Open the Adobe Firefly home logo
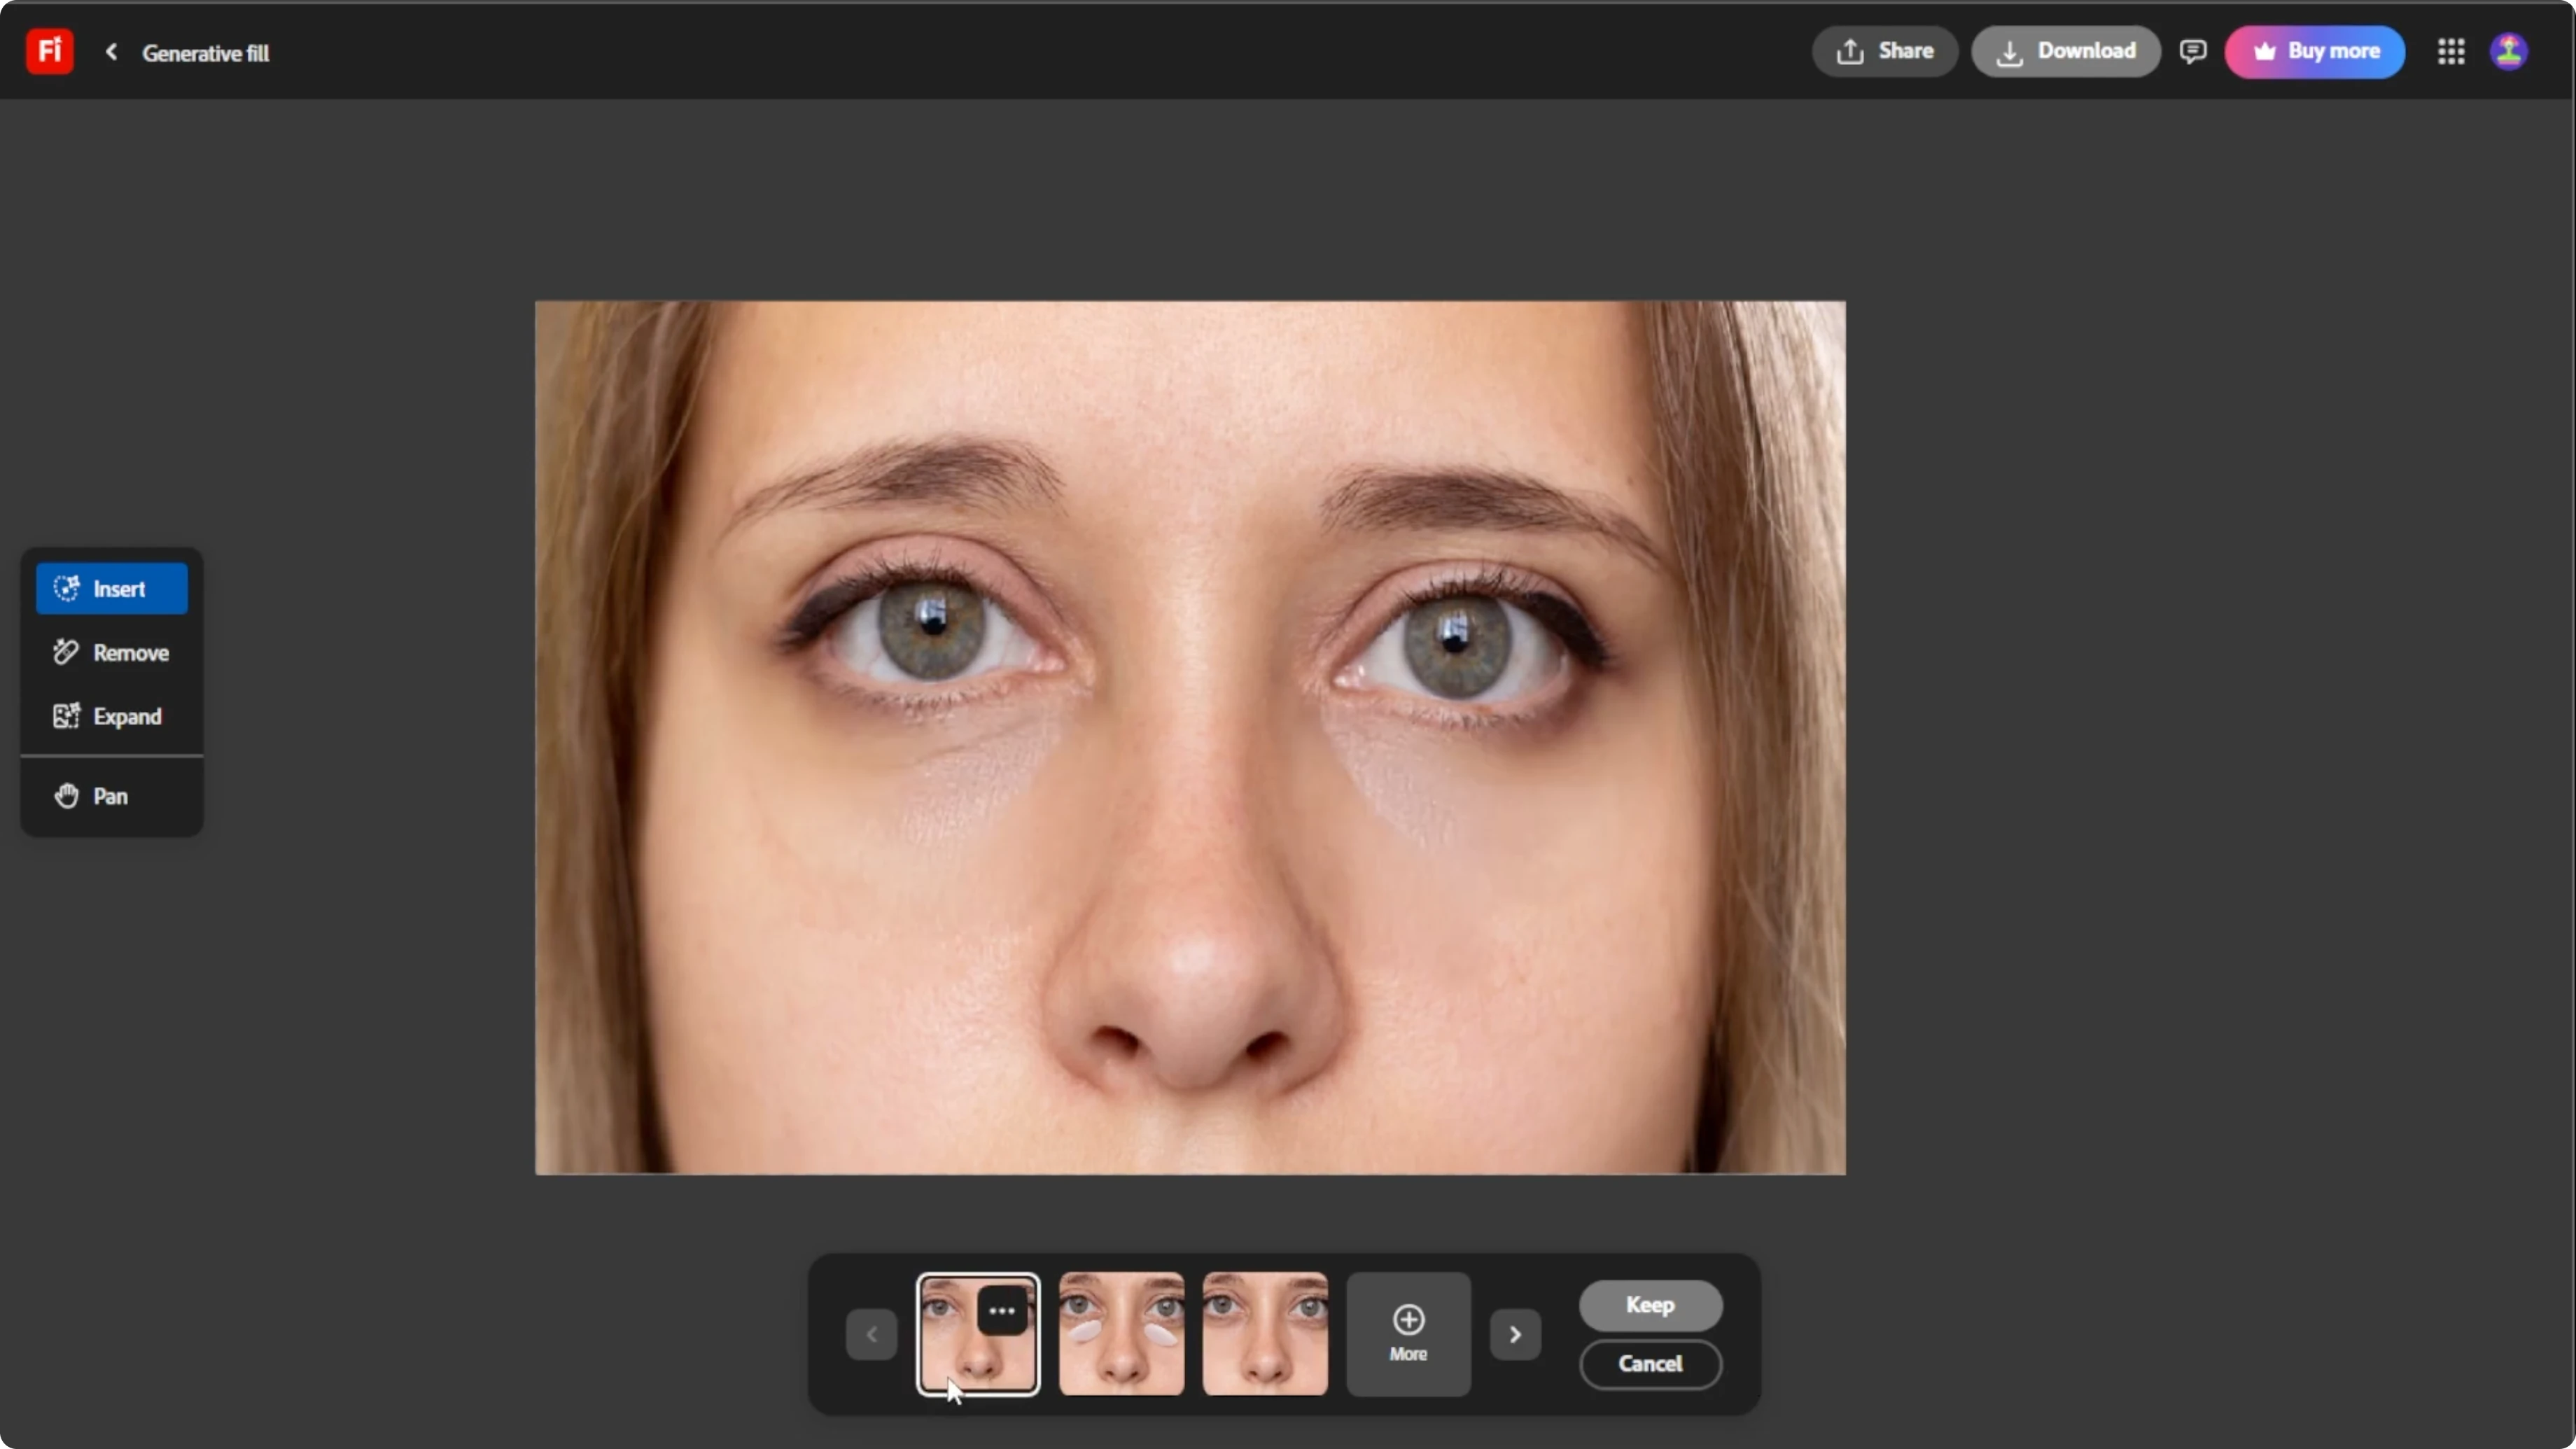Screen dimensions: 2576x1449 (x=50, y=51)
